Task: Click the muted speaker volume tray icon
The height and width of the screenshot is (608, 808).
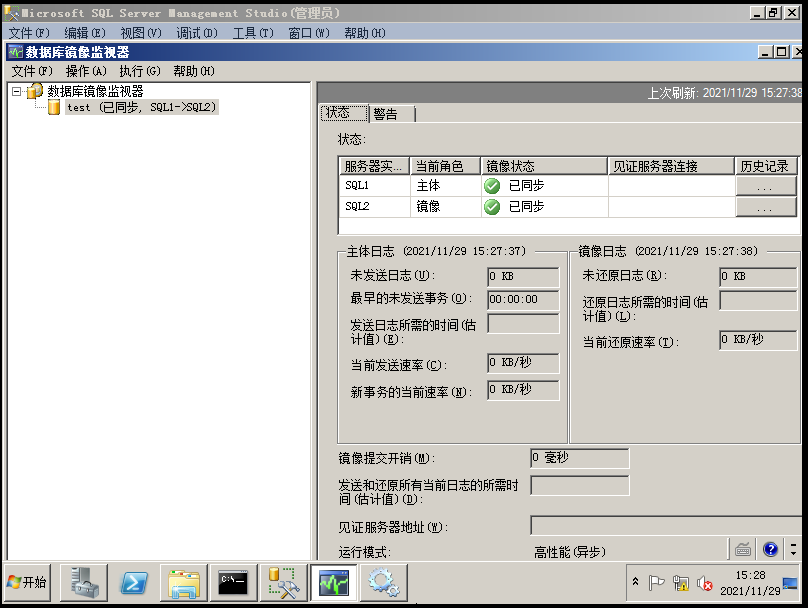Action: [x=704, y=583]
